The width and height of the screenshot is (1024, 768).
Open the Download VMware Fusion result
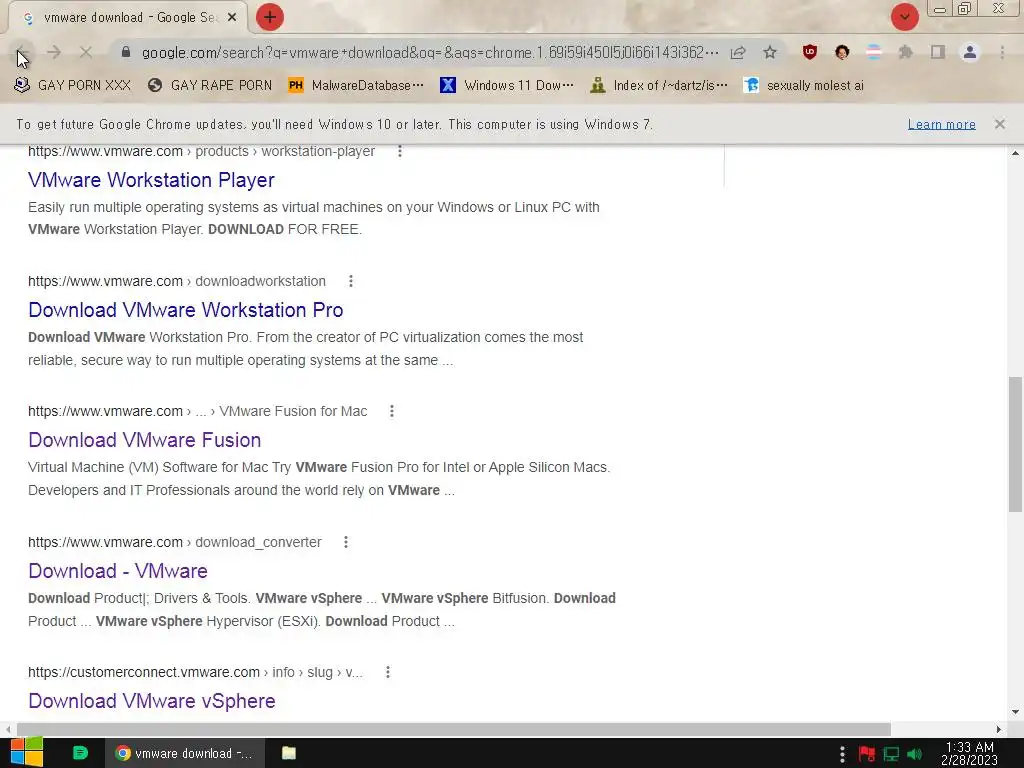144,440
